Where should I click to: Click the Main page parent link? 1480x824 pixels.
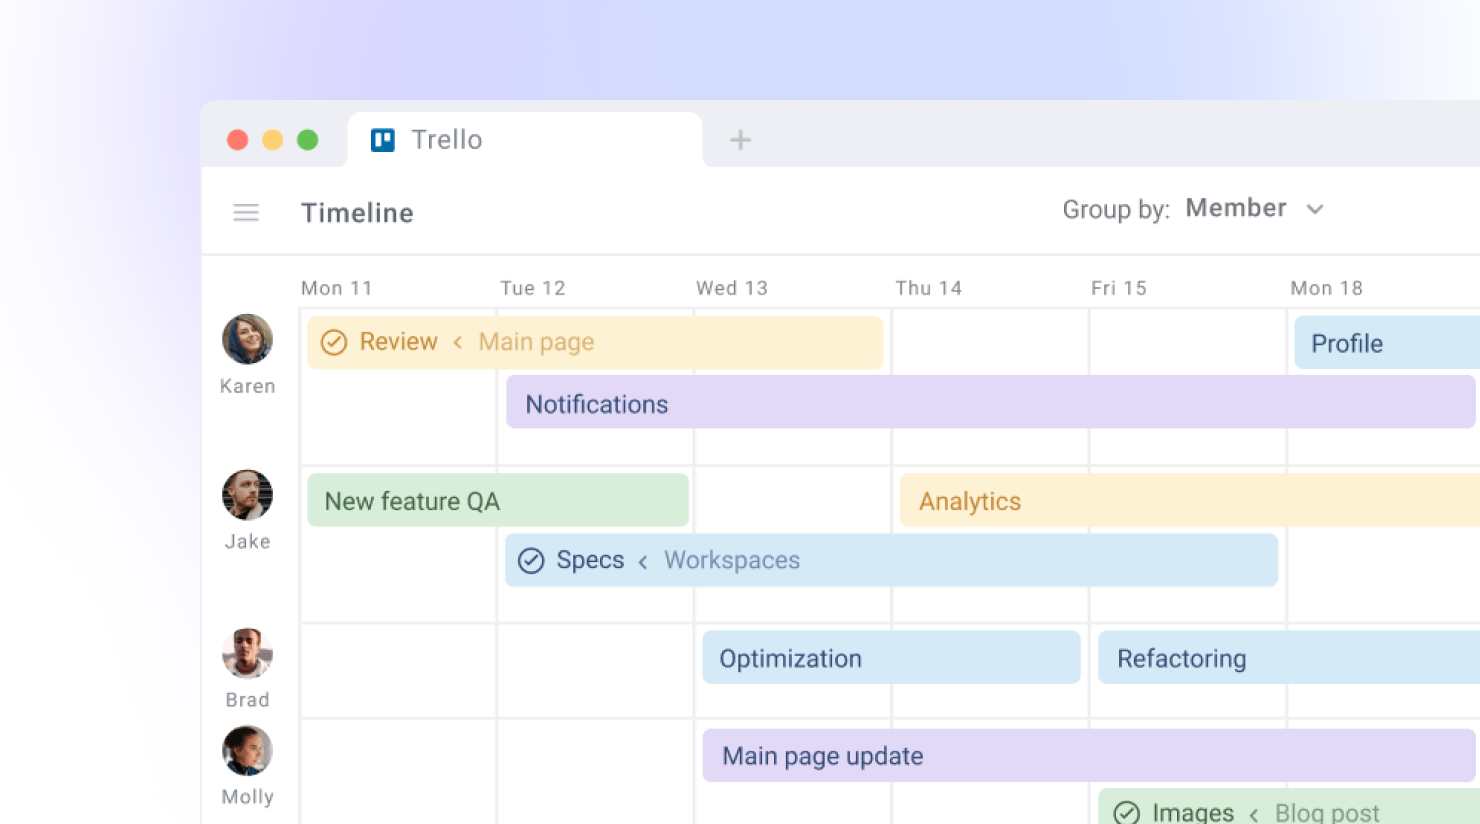tap(536, 342)
